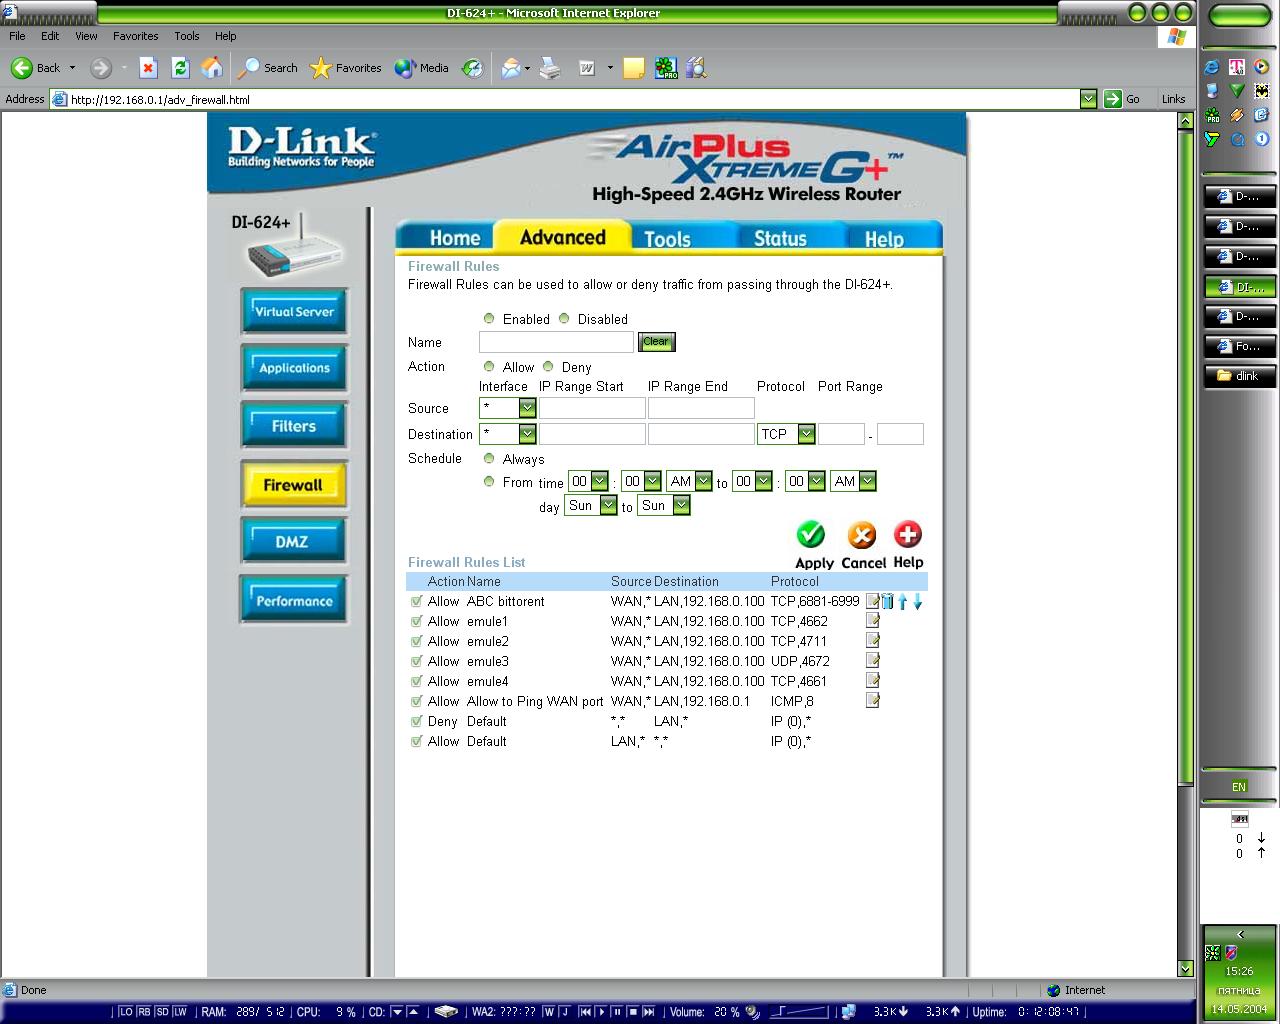Click the edit icon for emule3 rule
Viewport: 1280px width, 1024px height.
[873, 661]
